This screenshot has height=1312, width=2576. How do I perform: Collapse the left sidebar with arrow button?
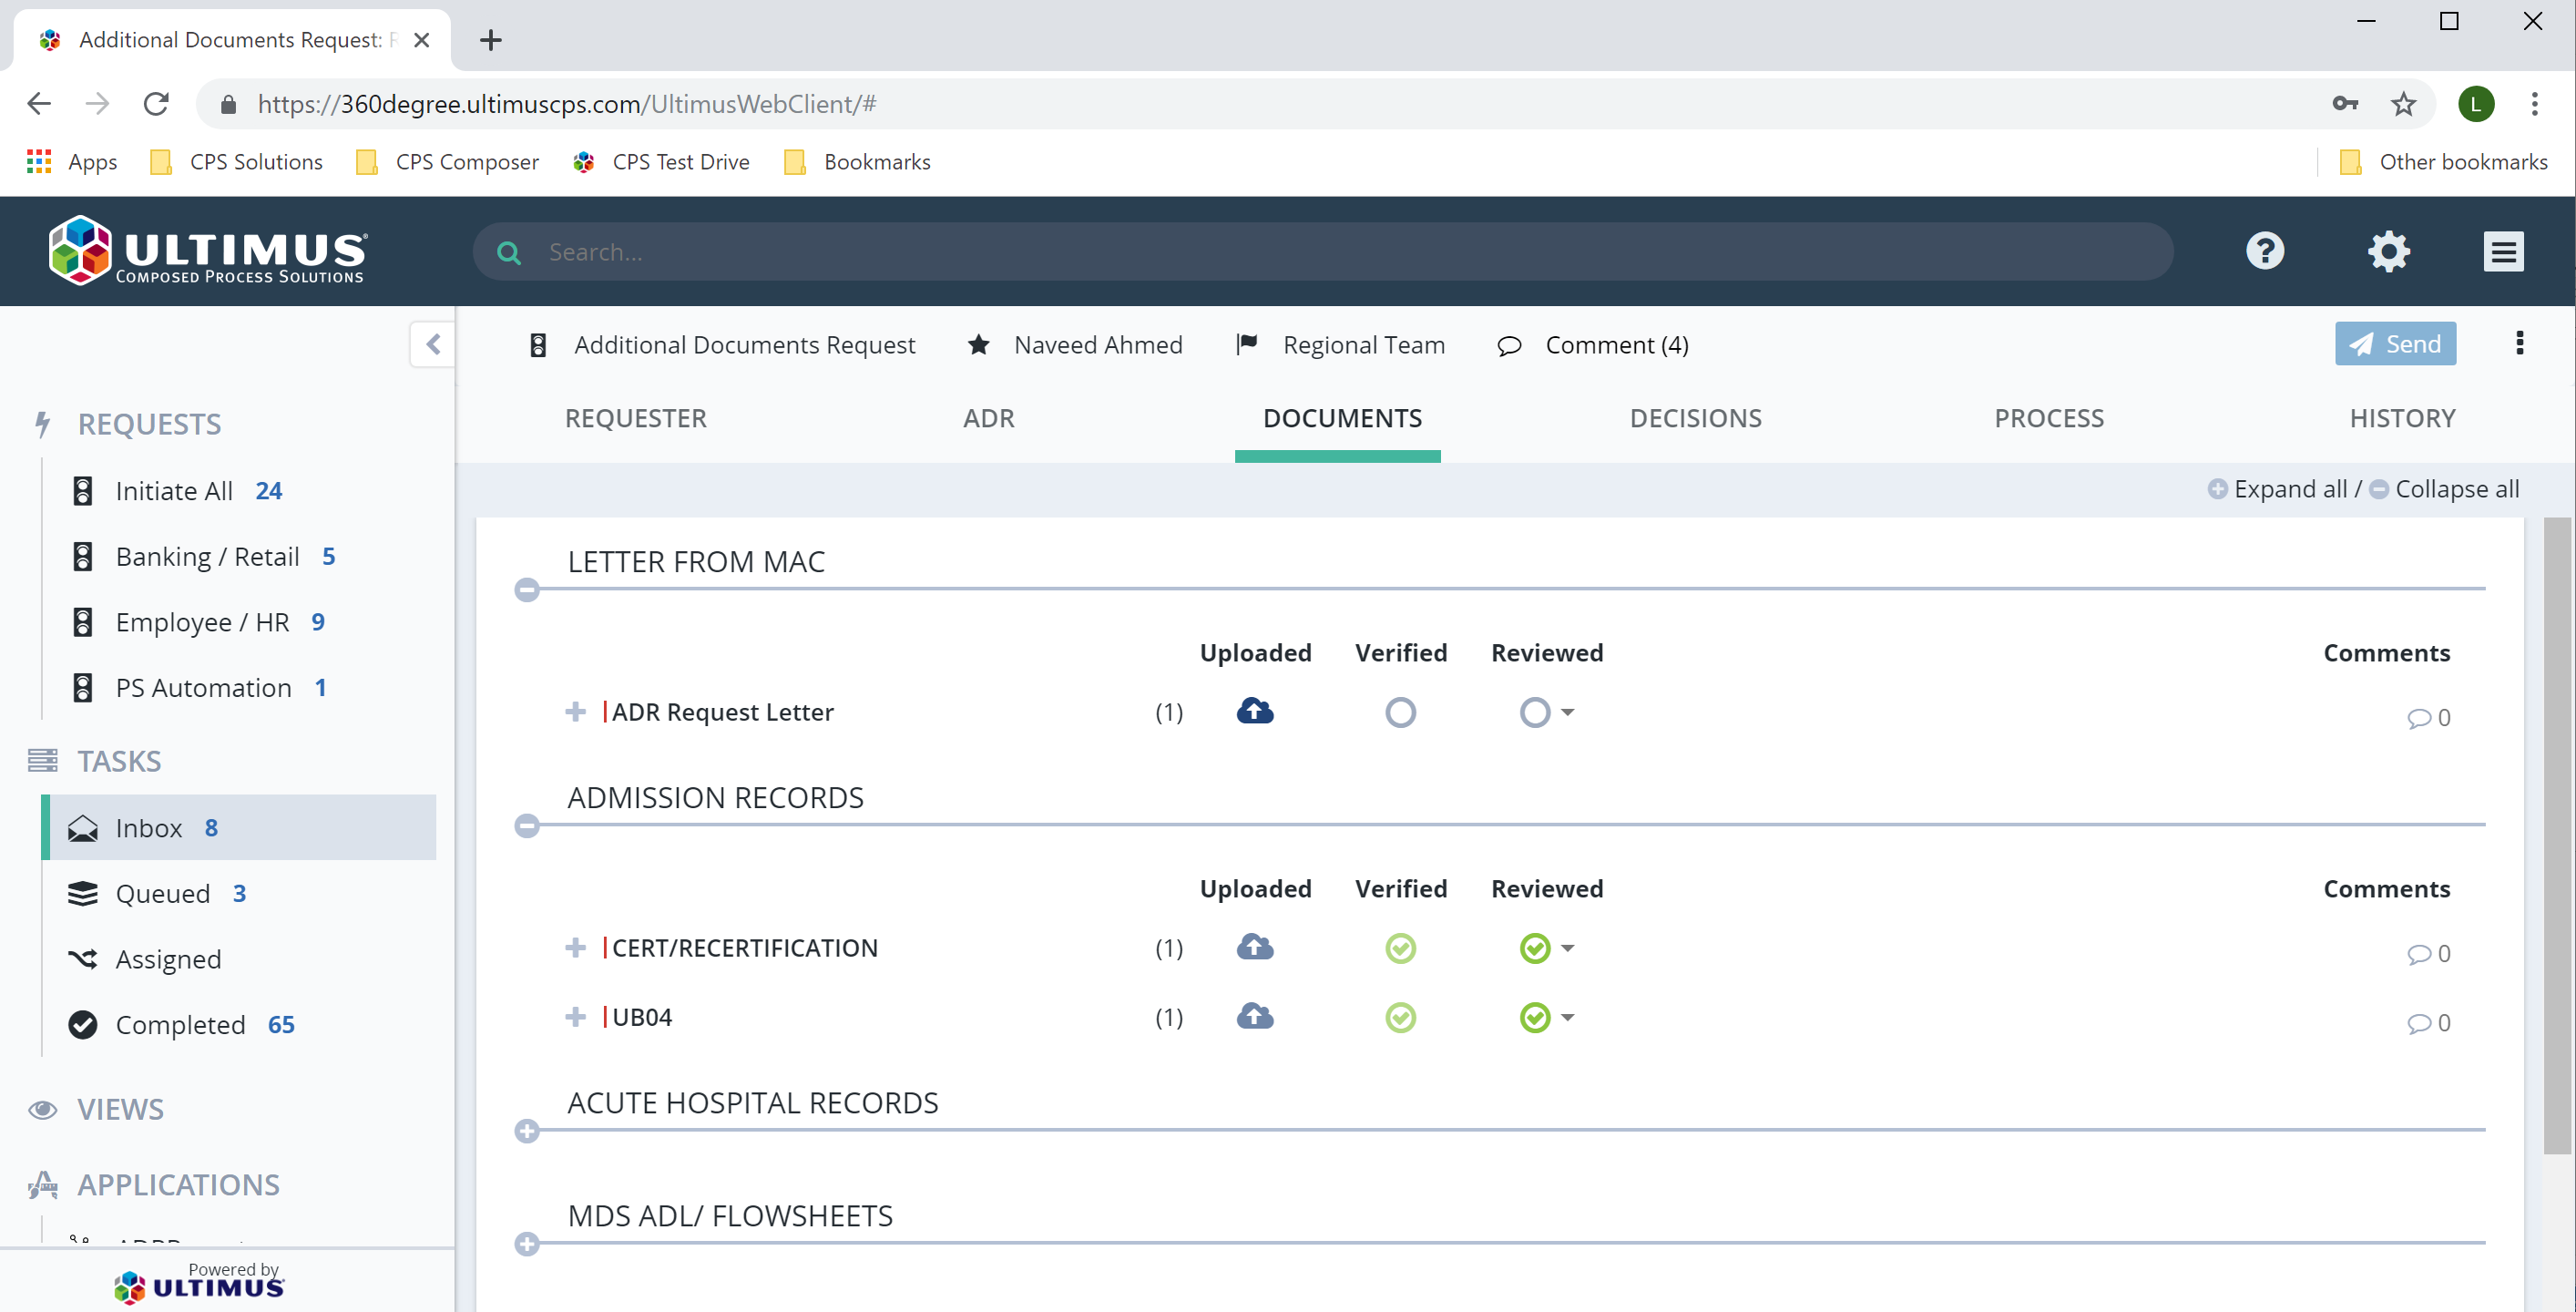click(433, 344)
